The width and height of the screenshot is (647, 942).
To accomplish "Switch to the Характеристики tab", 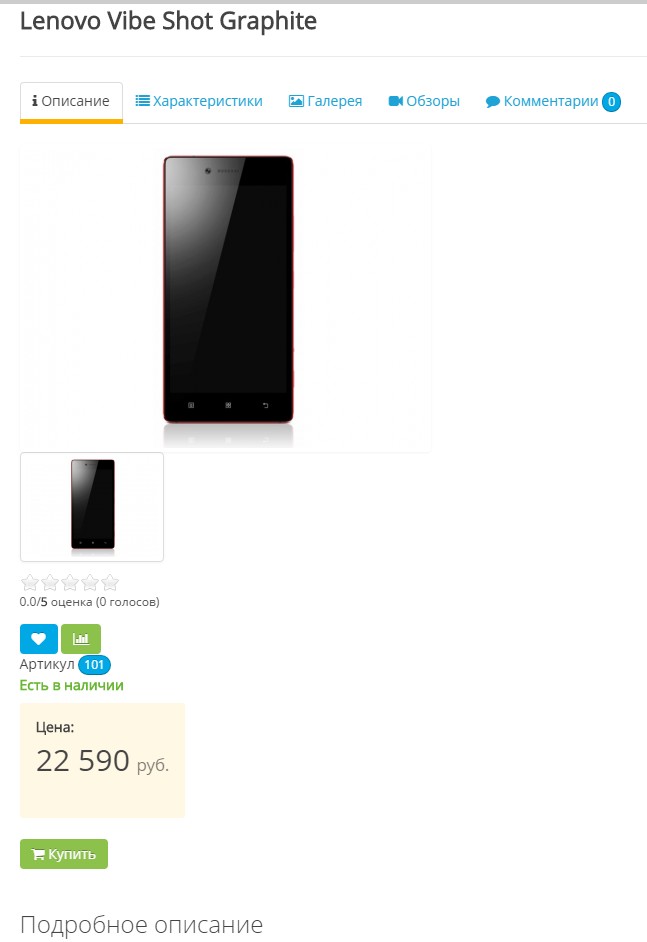I will (199, 102).
